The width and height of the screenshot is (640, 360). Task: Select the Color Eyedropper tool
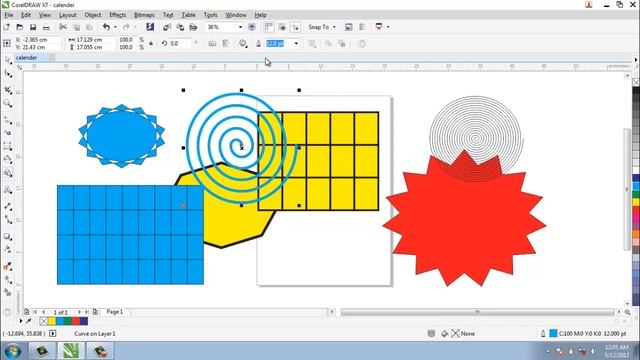point(7,266)
